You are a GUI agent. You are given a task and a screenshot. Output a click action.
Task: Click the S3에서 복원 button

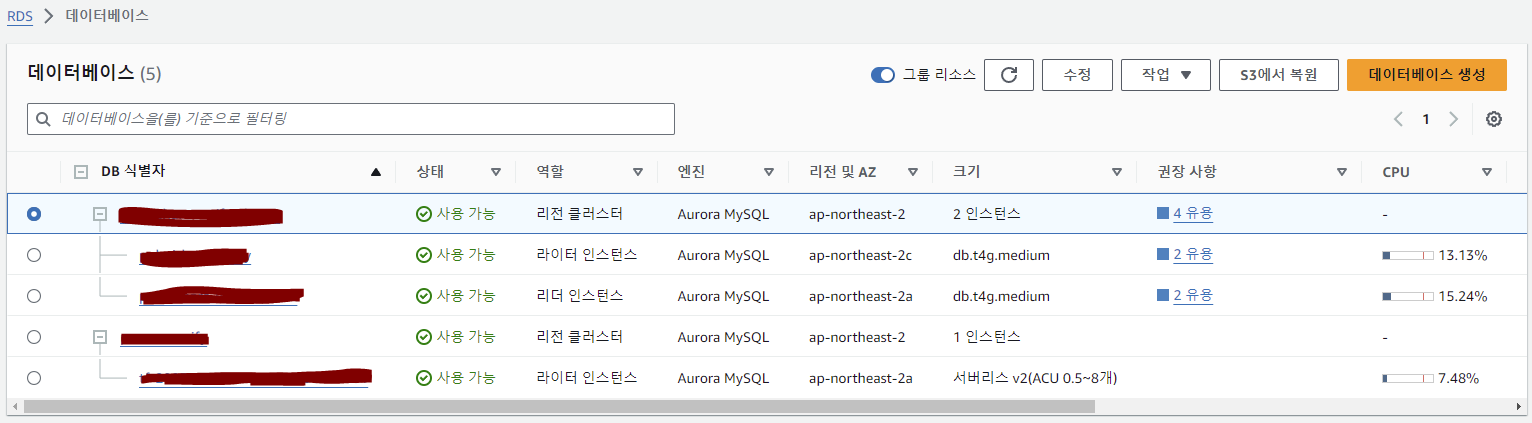click(x=1279, y=75)
